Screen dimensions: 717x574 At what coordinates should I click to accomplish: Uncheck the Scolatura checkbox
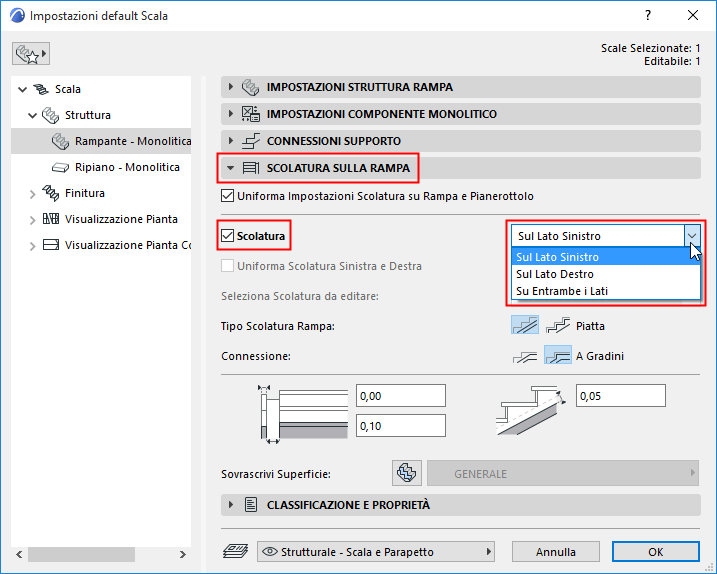[227, 236]
